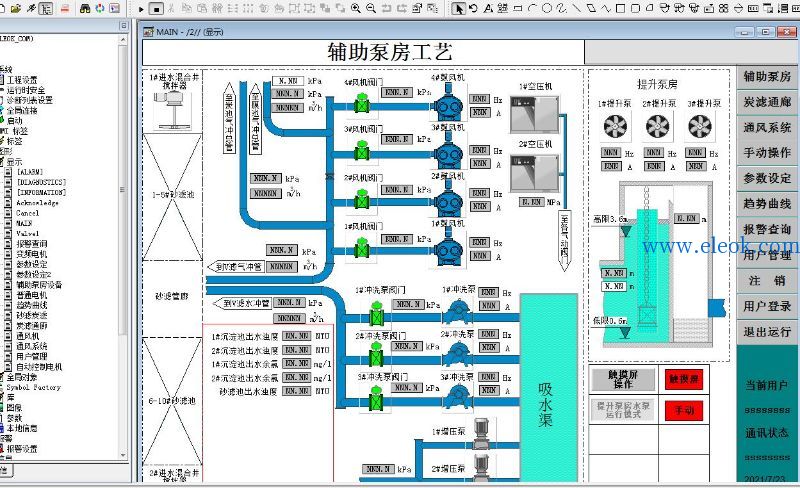Click the 退出运行 button
Screen dimensions: 800x488
767,332
